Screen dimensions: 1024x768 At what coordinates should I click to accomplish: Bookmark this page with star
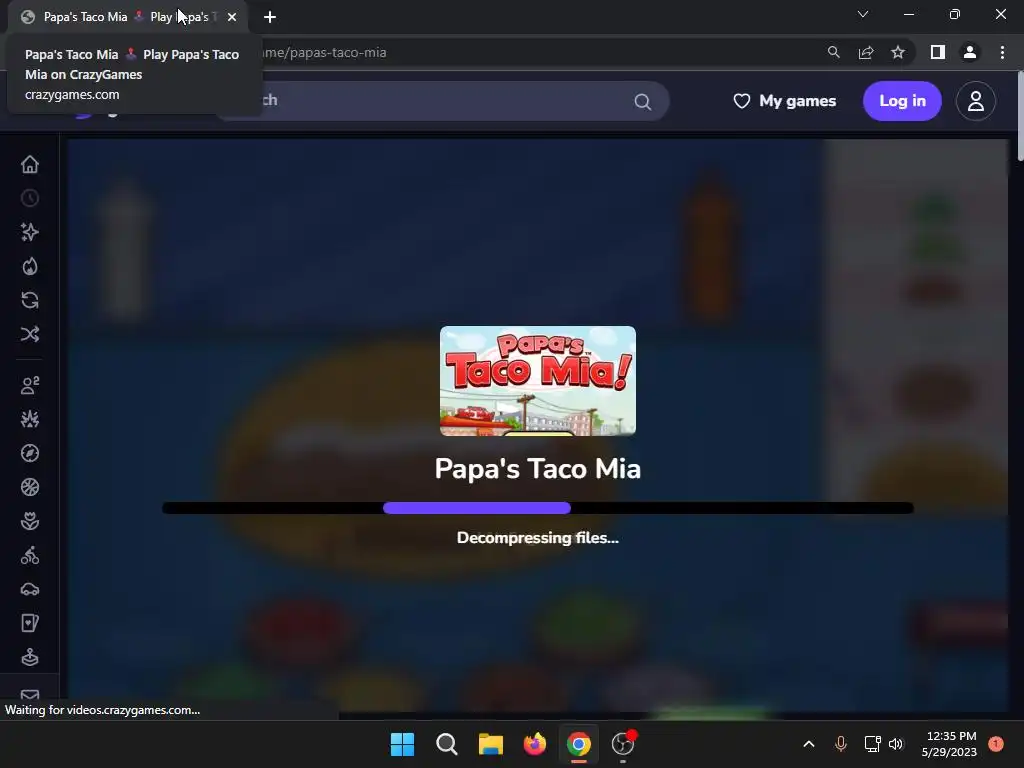click(x=898, y=52)
